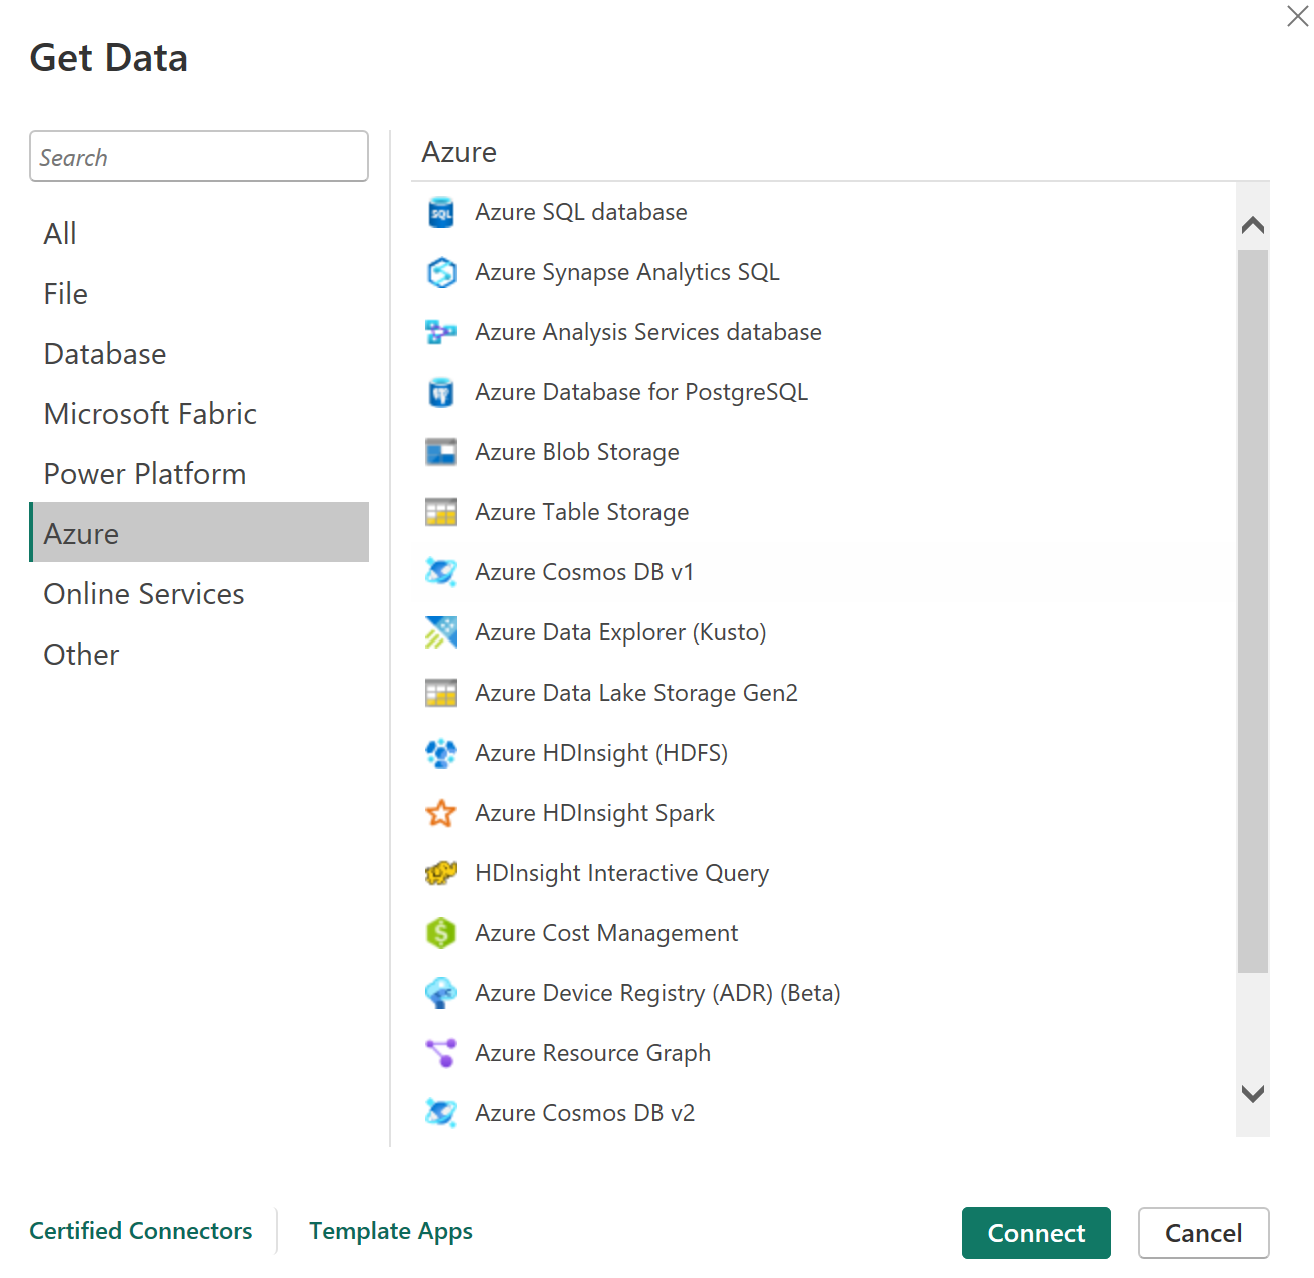Select 'Azure Resource Graph' text

point(593,1053)
